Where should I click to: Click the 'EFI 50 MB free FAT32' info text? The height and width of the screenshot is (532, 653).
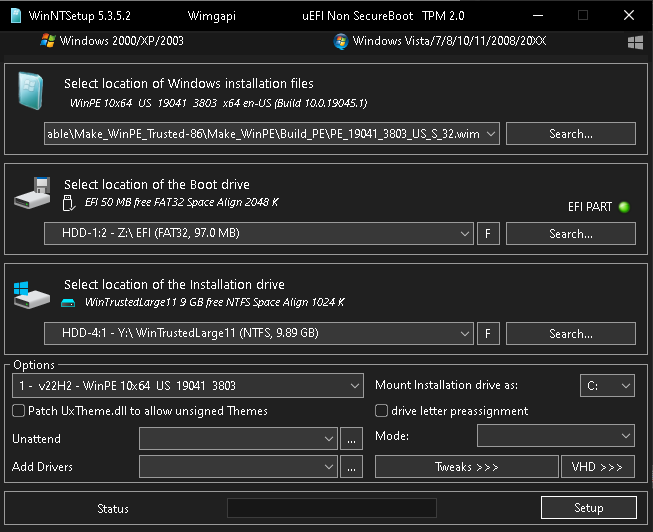click(x=182, y=202)
